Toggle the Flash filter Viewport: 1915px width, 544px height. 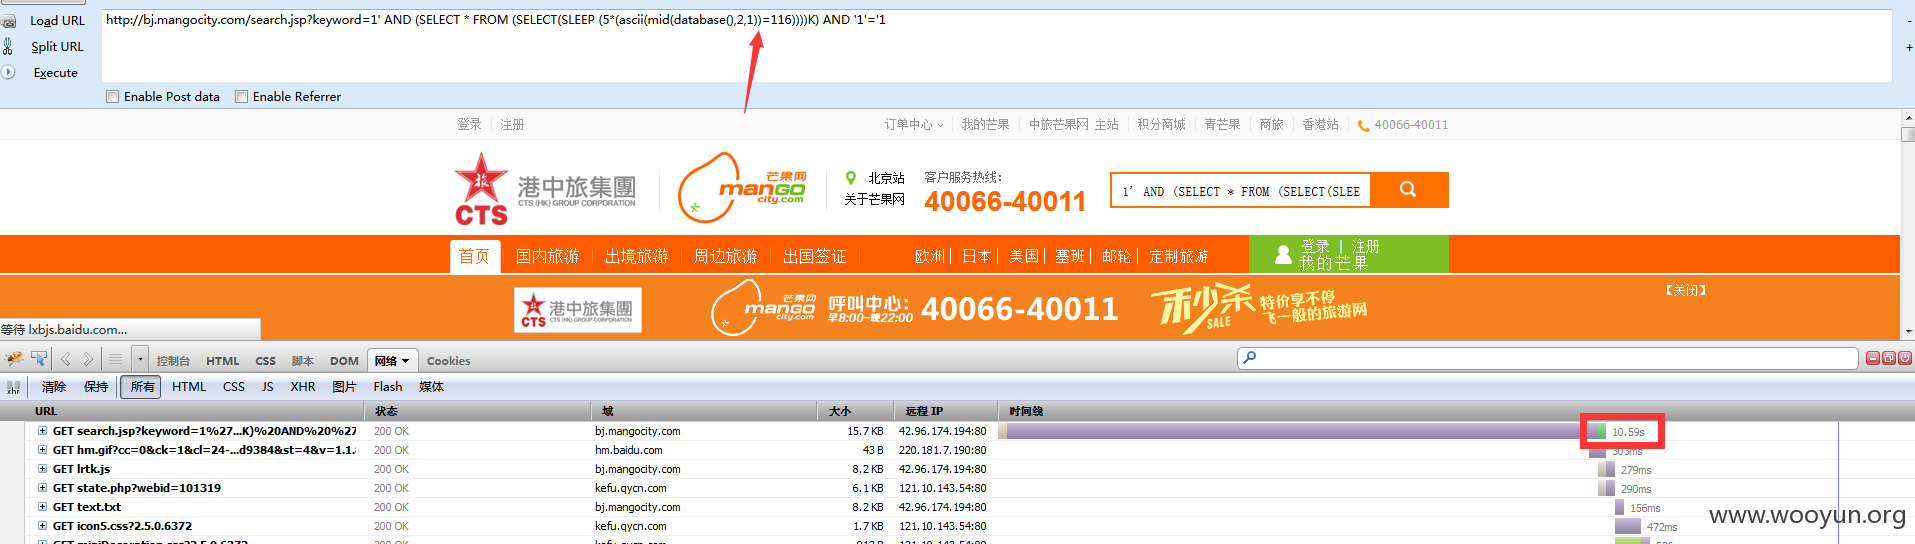pos(388,387)
